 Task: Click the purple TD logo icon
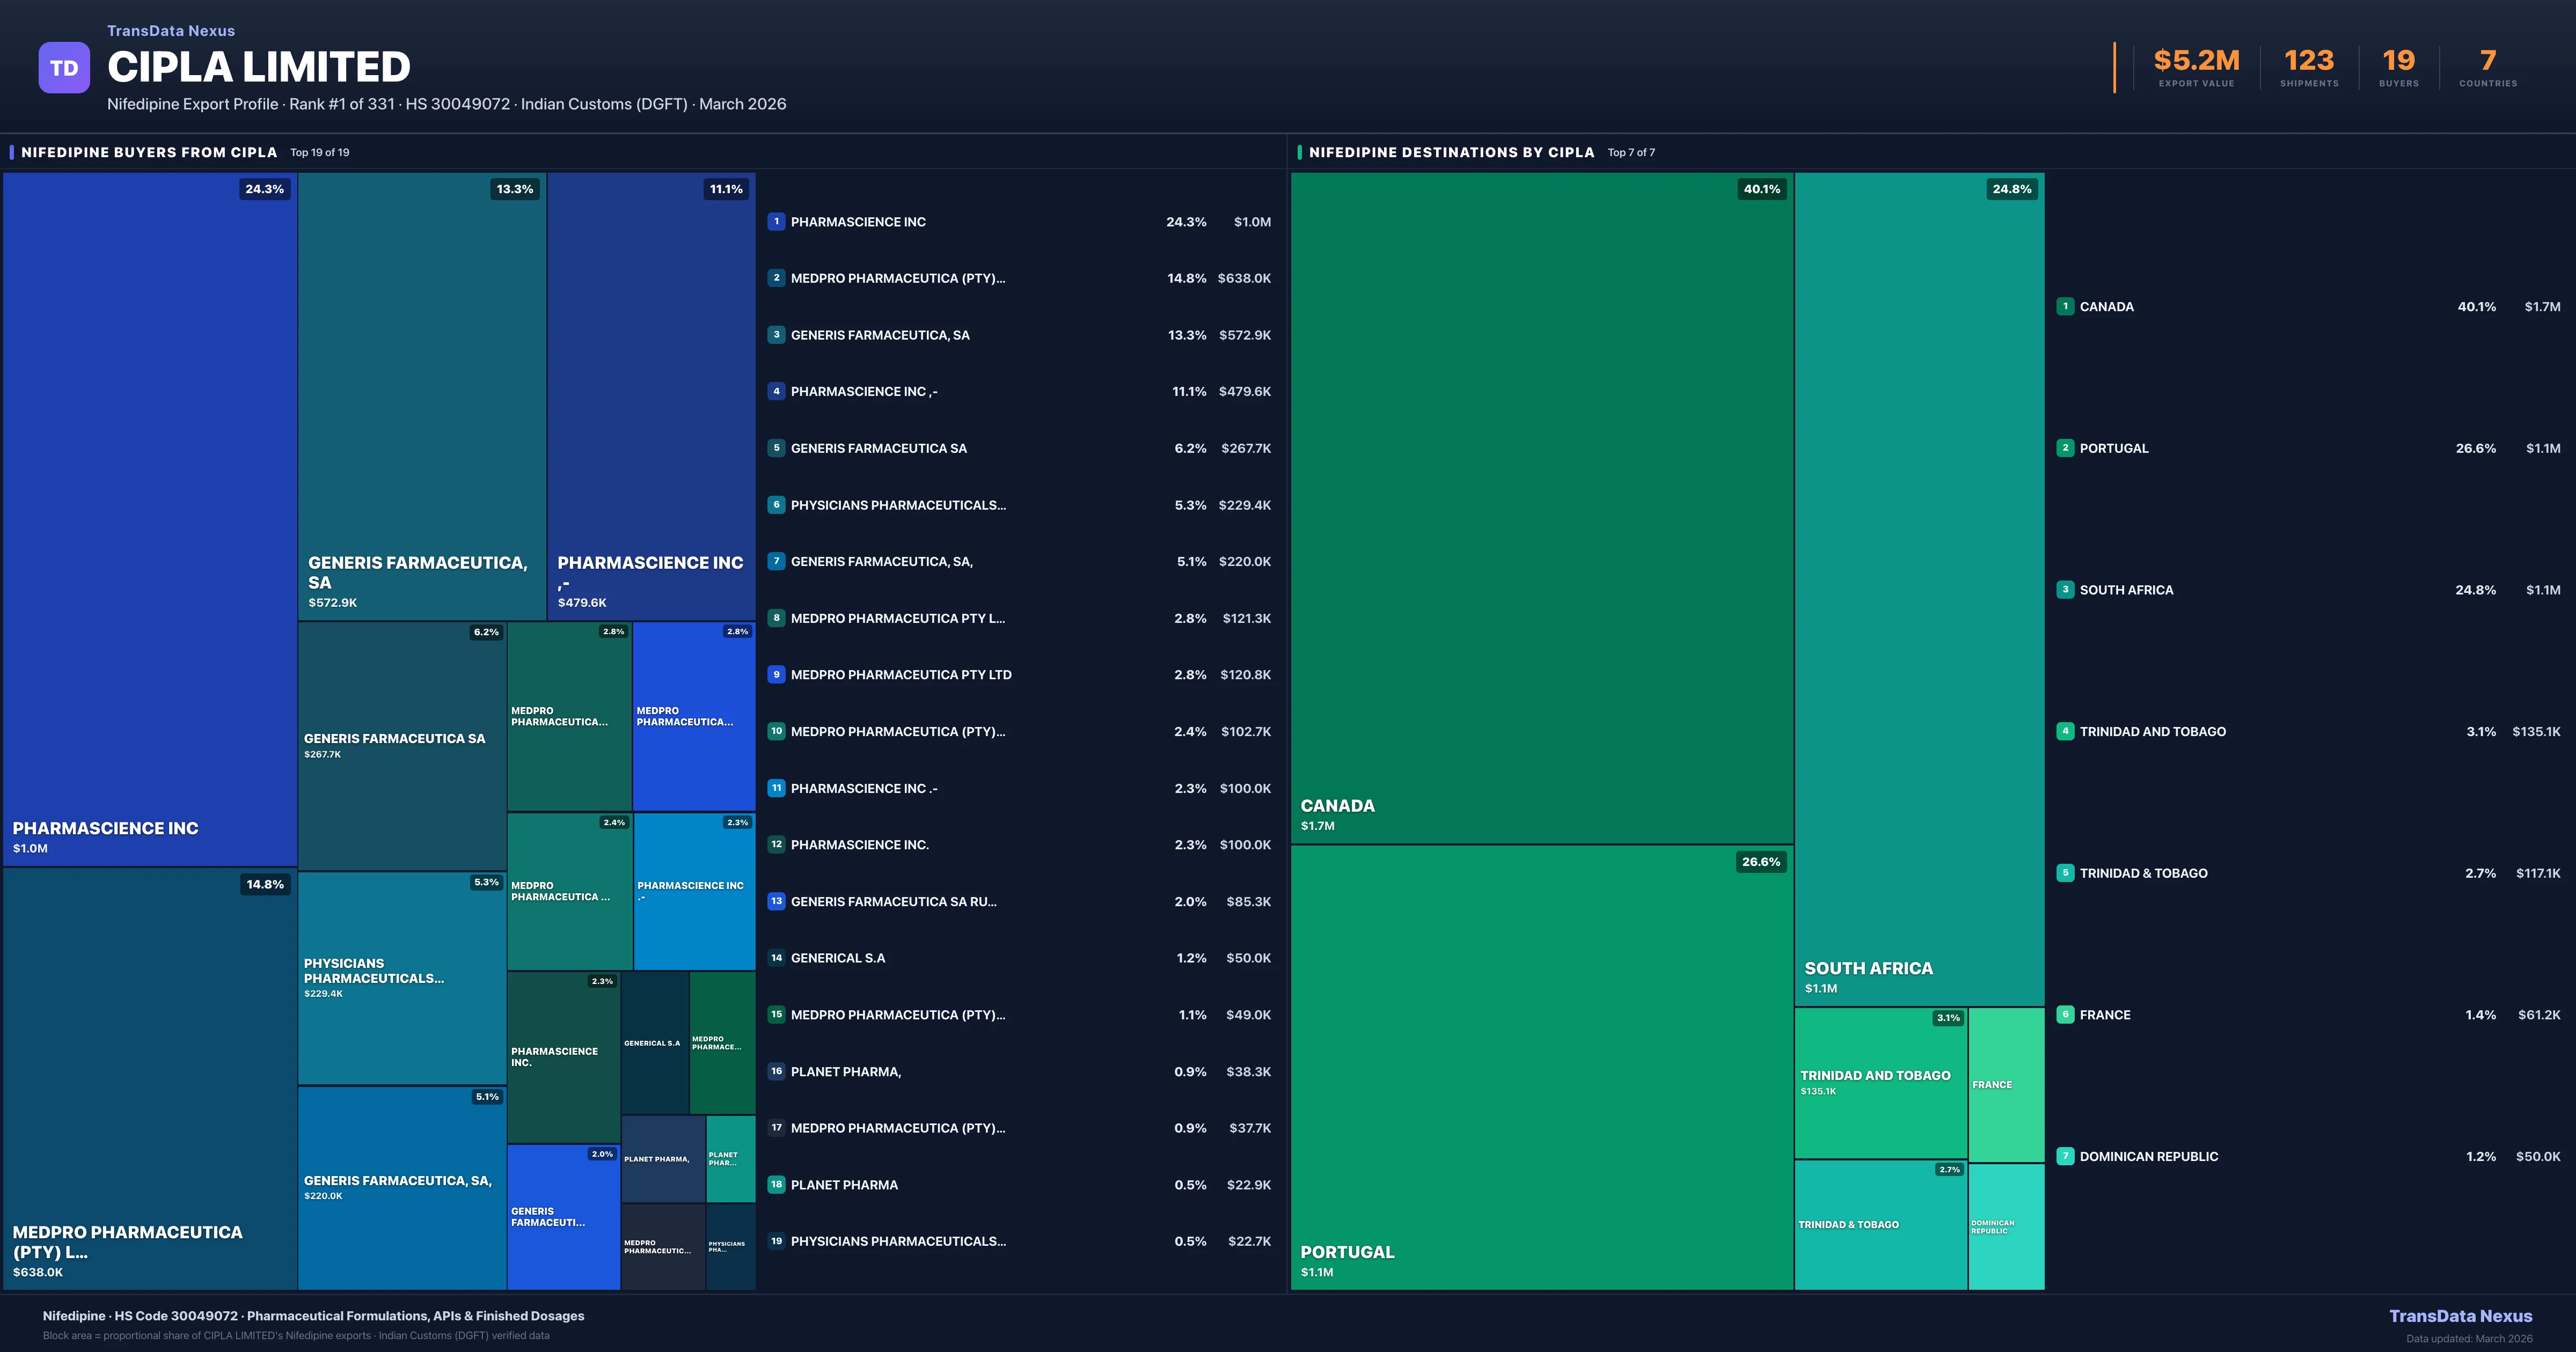(x=64, y=68)
